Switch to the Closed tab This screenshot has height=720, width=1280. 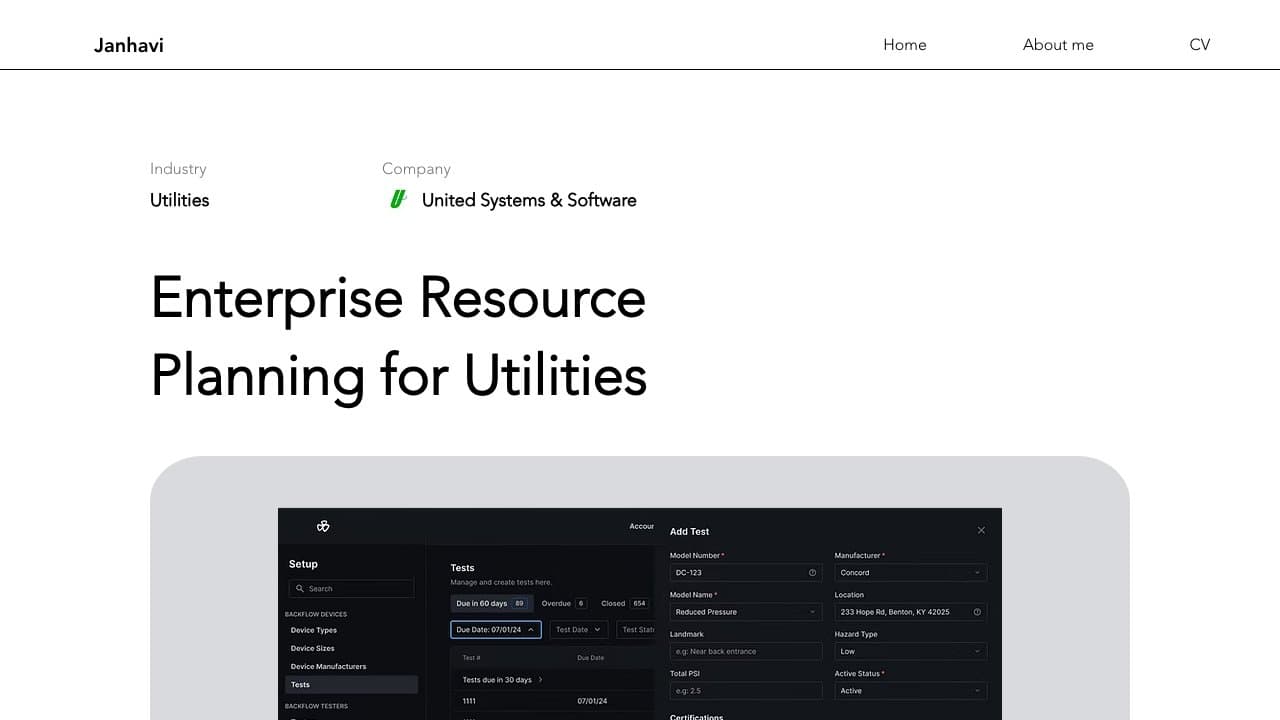(x=624, y=604)
